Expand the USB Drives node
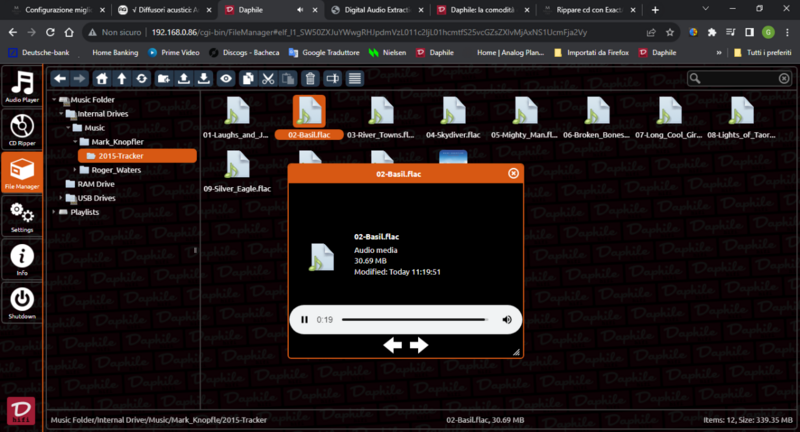The image size is (800, 432). (59, 198)
